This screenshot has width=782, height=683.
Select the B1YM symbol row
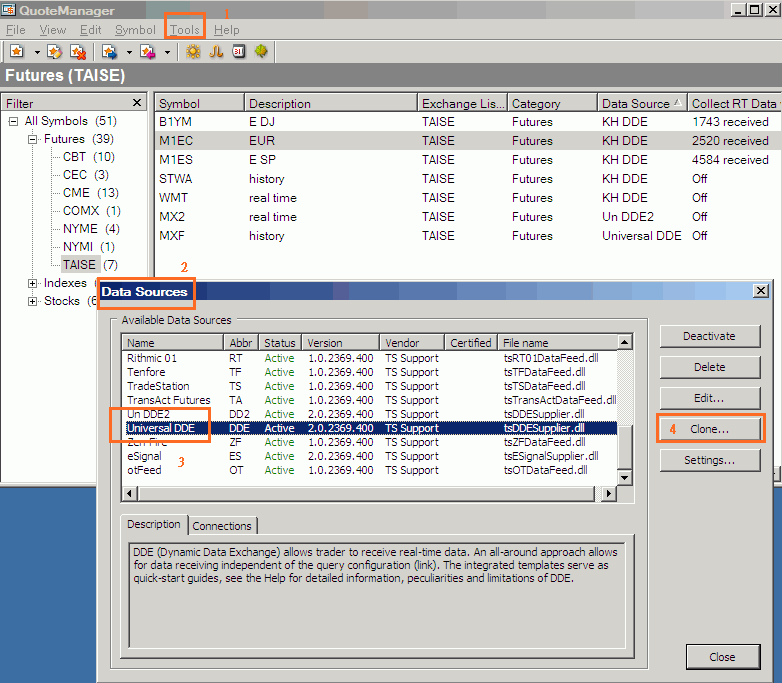pos(468,122)
